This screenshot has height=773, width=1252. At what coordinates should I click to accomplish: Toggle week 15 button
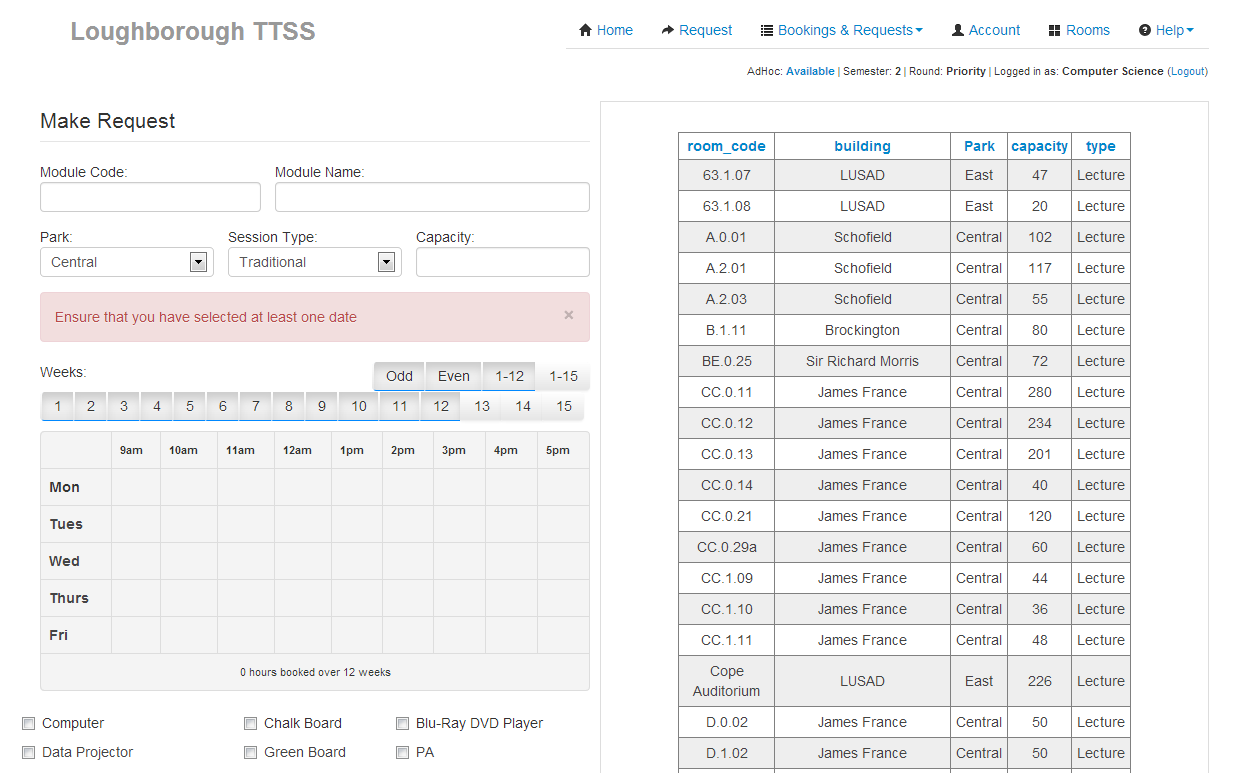tap(564, 406)
